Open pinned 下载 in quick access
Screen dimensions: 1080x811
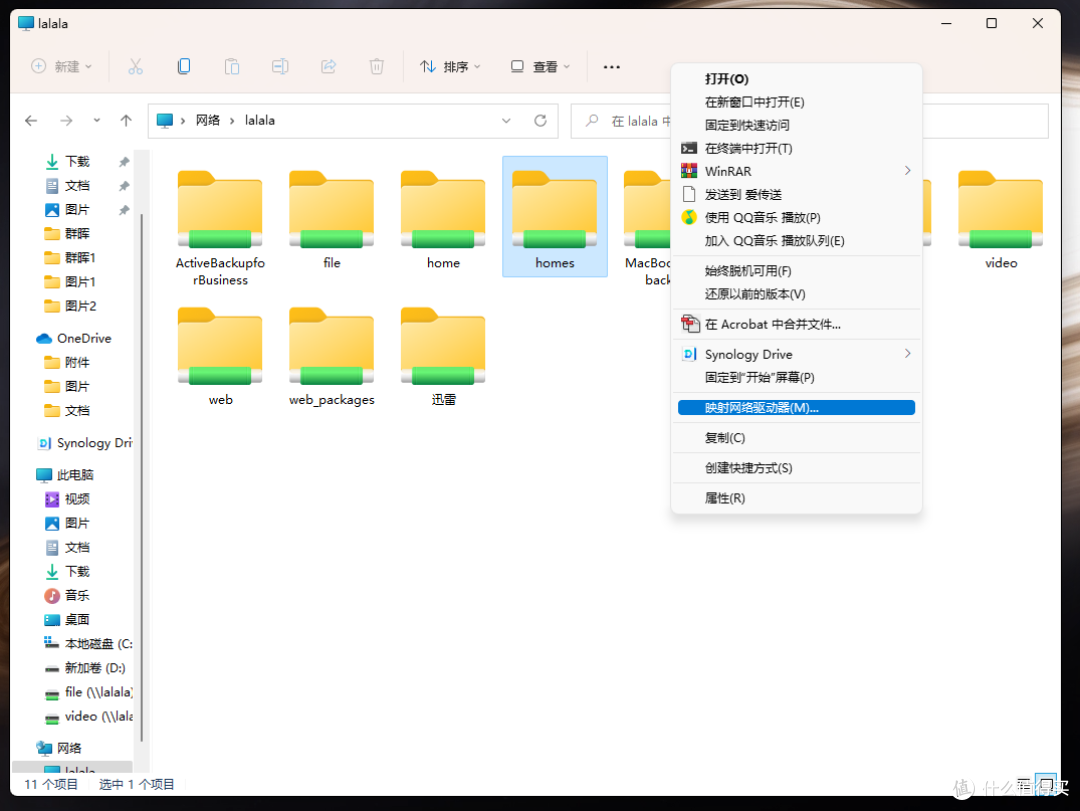tap(67, 161)
